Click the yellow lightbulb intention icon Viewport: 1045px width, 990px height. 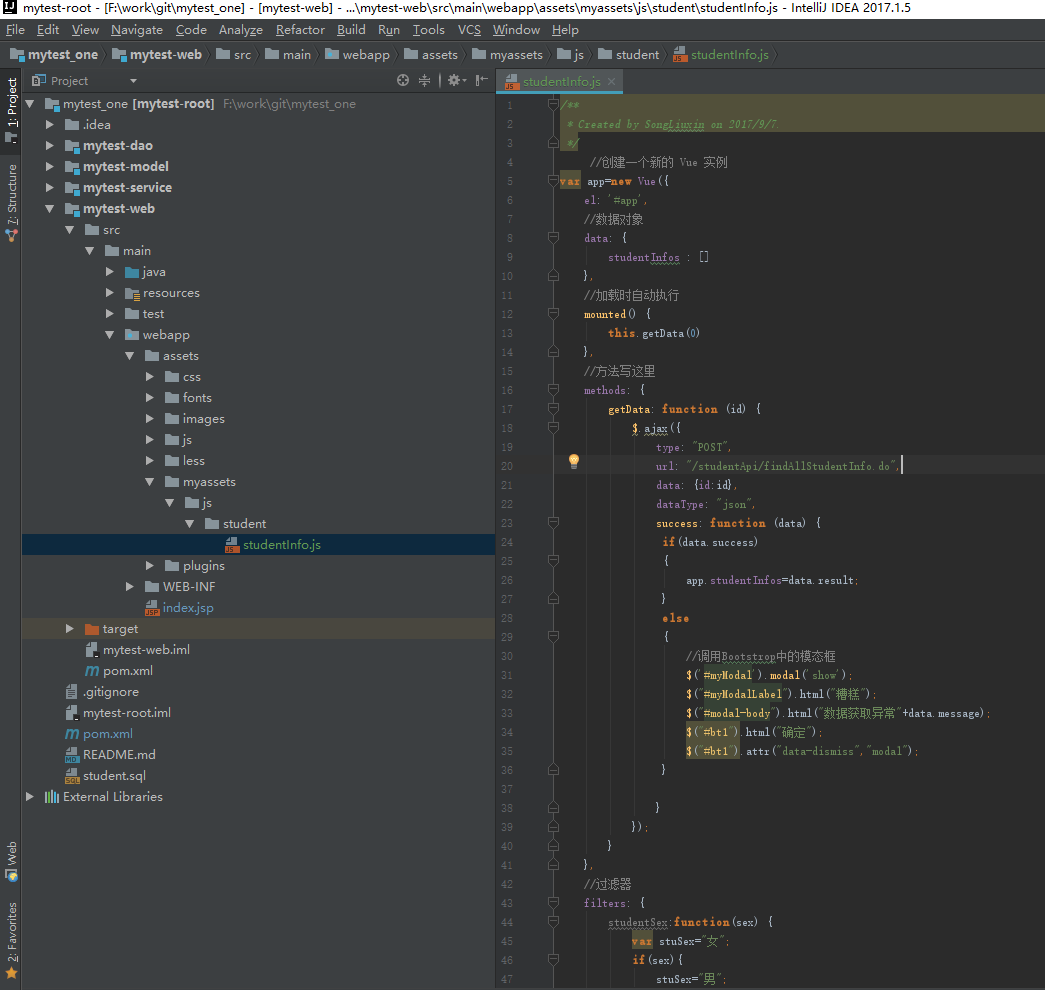click(574, 461)
